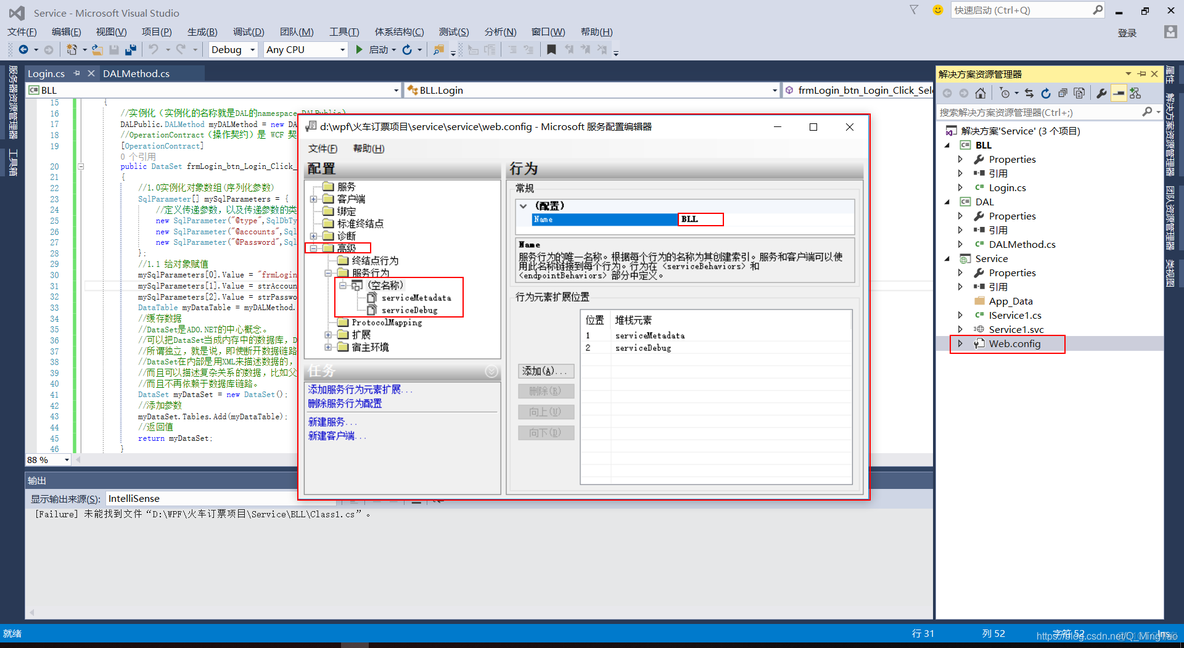This screenshot has width=1184, height=648.
Task: Open 帮助(H) menu in service config editor
Action: click(368, 148)
